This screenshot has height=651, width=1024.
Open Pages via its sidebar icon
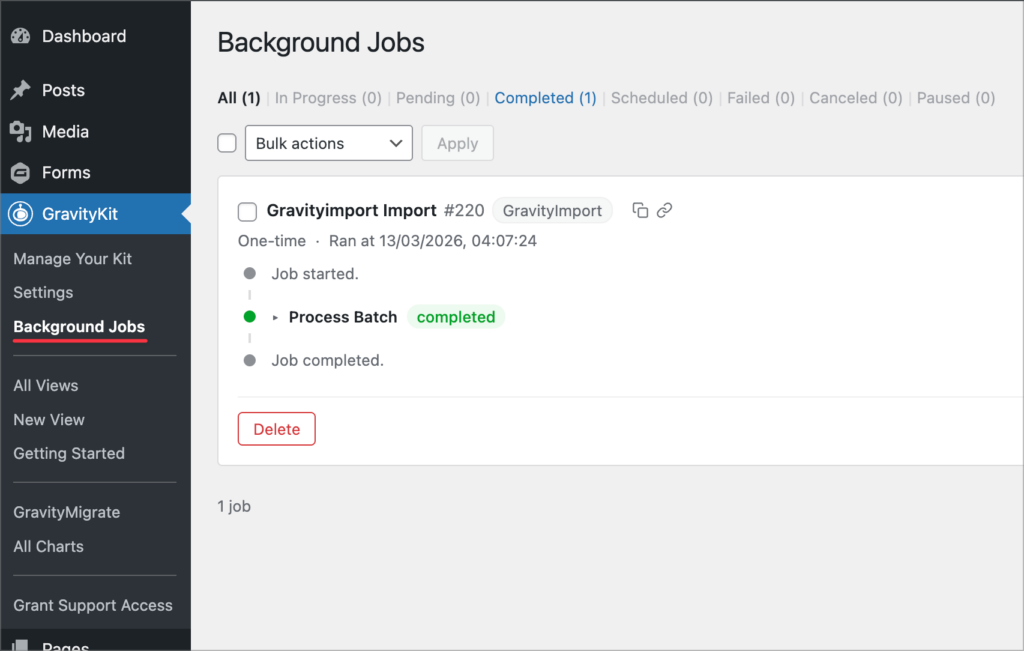(x=21, y=645)
